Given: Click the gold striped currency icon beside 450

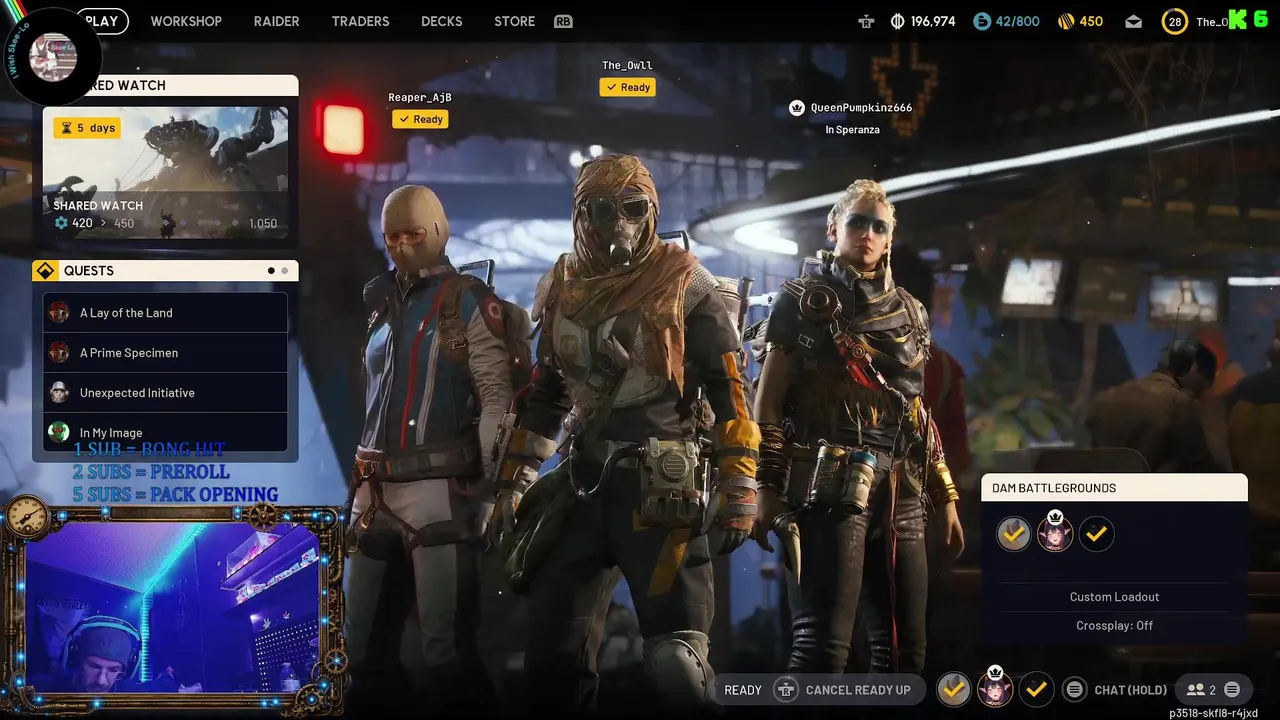Looking at the screenshot, I should [x=1066, y=21].
